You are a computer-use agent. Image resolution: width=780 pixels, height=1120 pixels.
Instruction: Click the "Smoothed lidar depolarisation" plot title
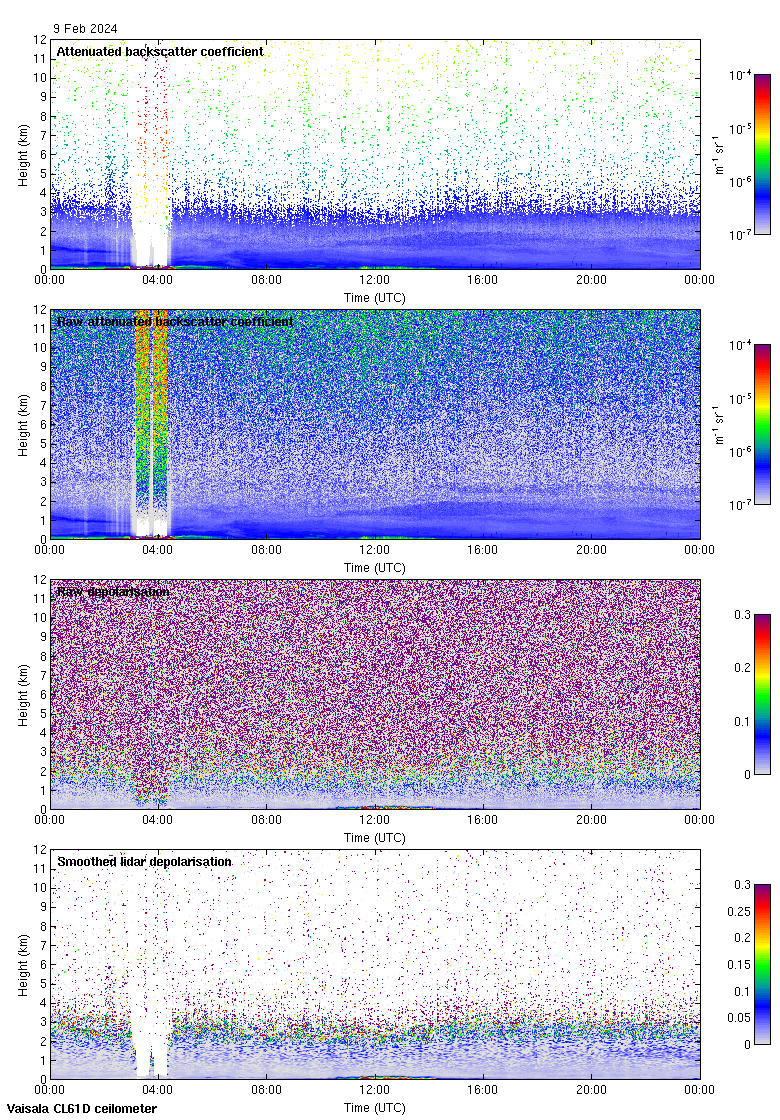(x=144, y=861)
